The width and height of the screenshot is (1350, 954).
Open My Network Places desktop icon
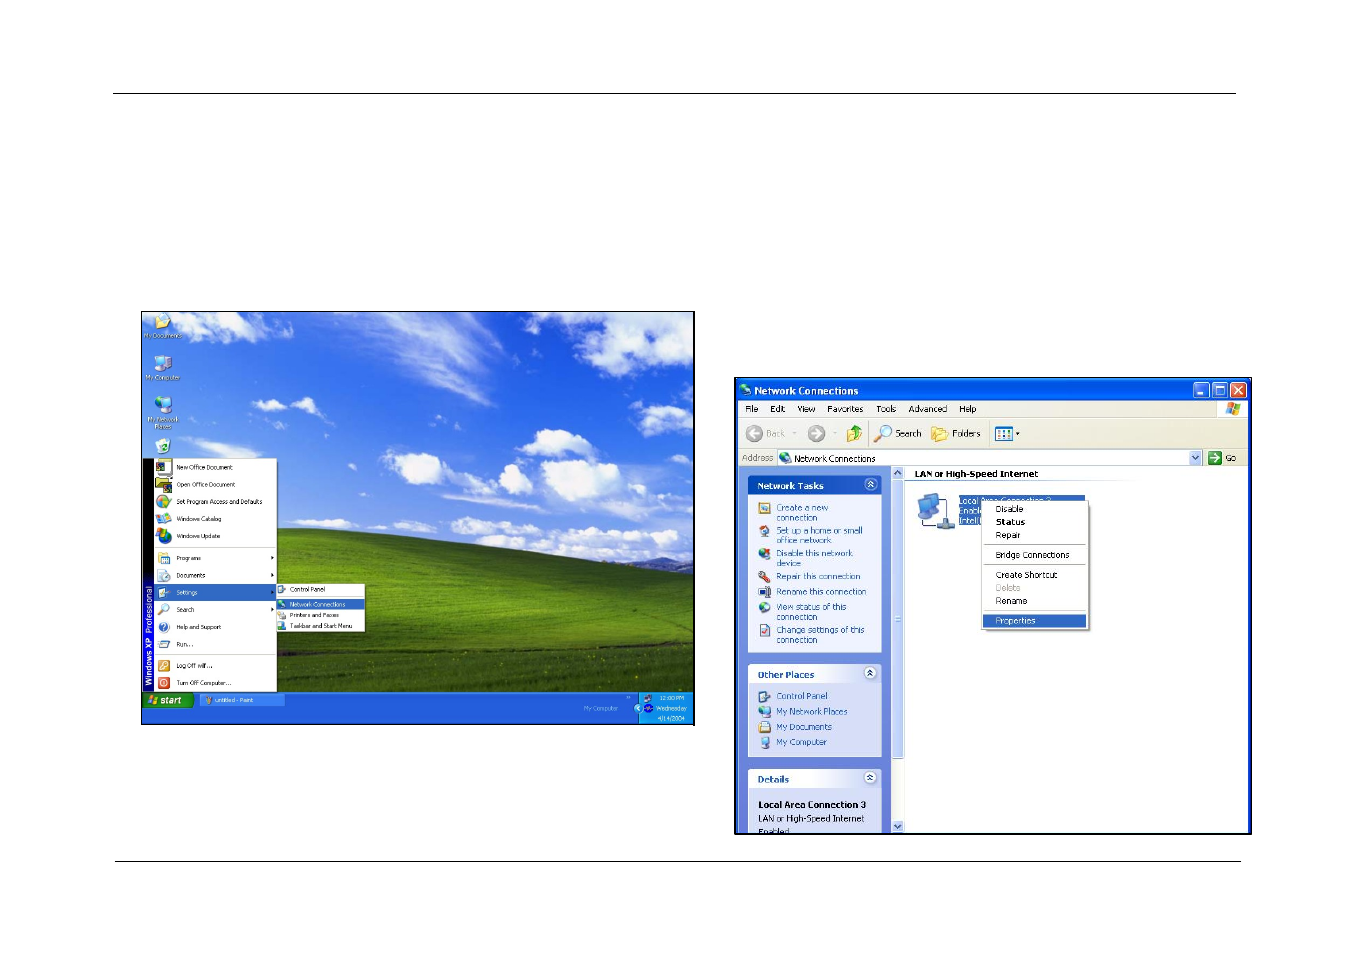click(163, 410)
